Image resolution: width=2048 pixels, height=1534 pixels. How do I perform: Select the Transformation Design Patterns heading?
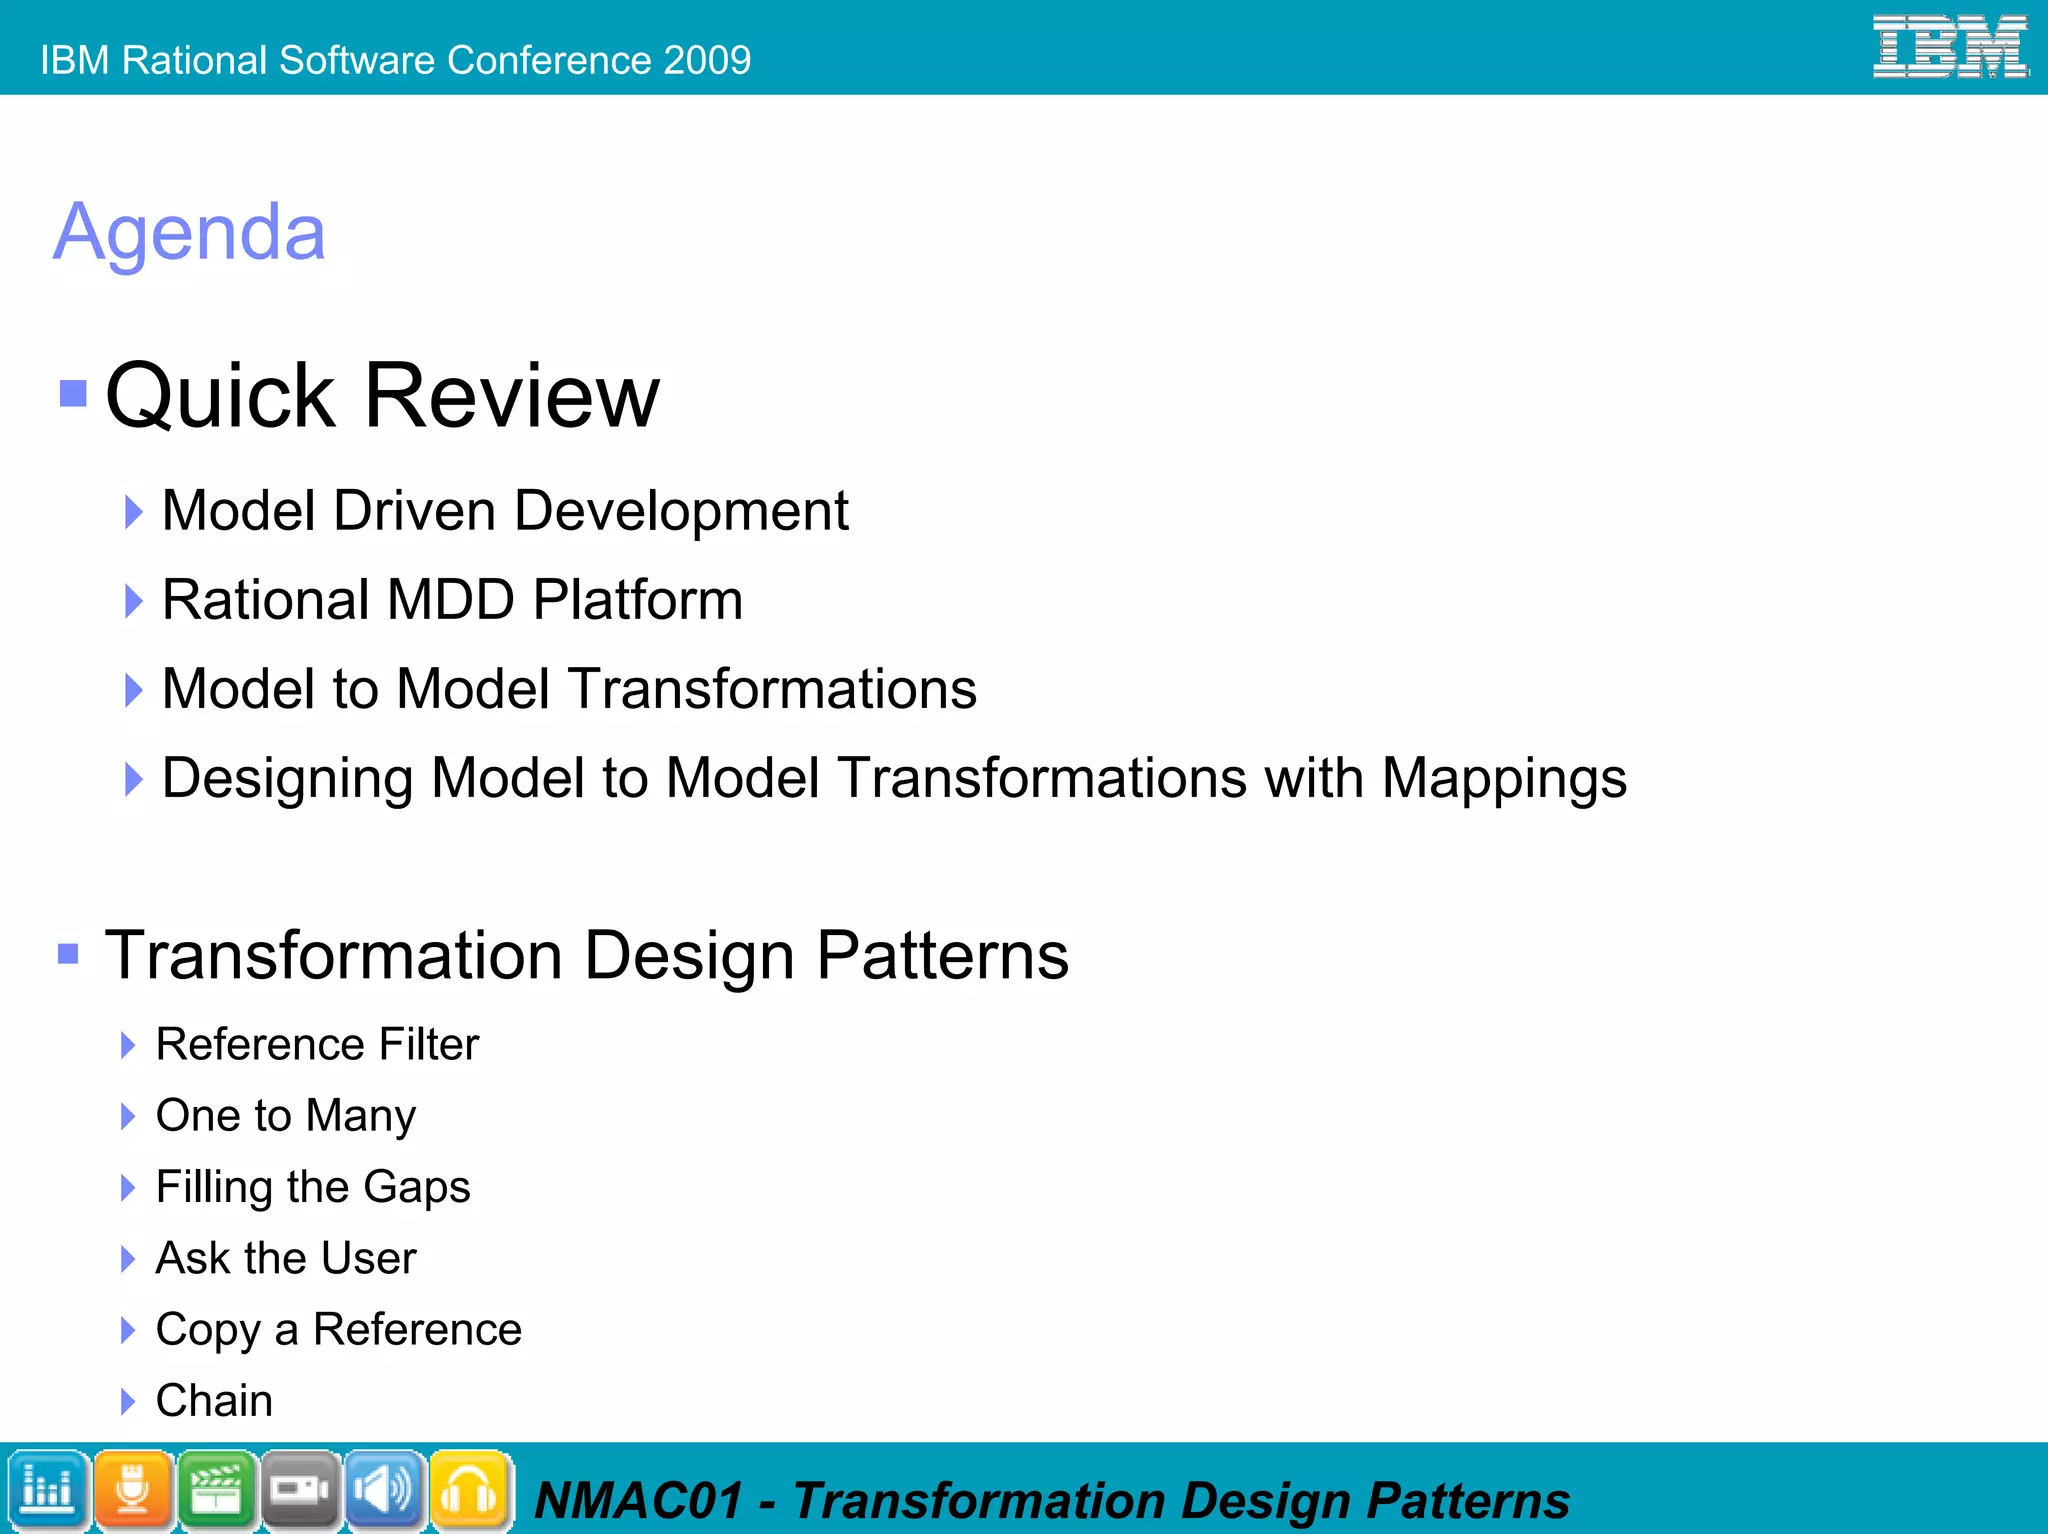click(587, 955)
